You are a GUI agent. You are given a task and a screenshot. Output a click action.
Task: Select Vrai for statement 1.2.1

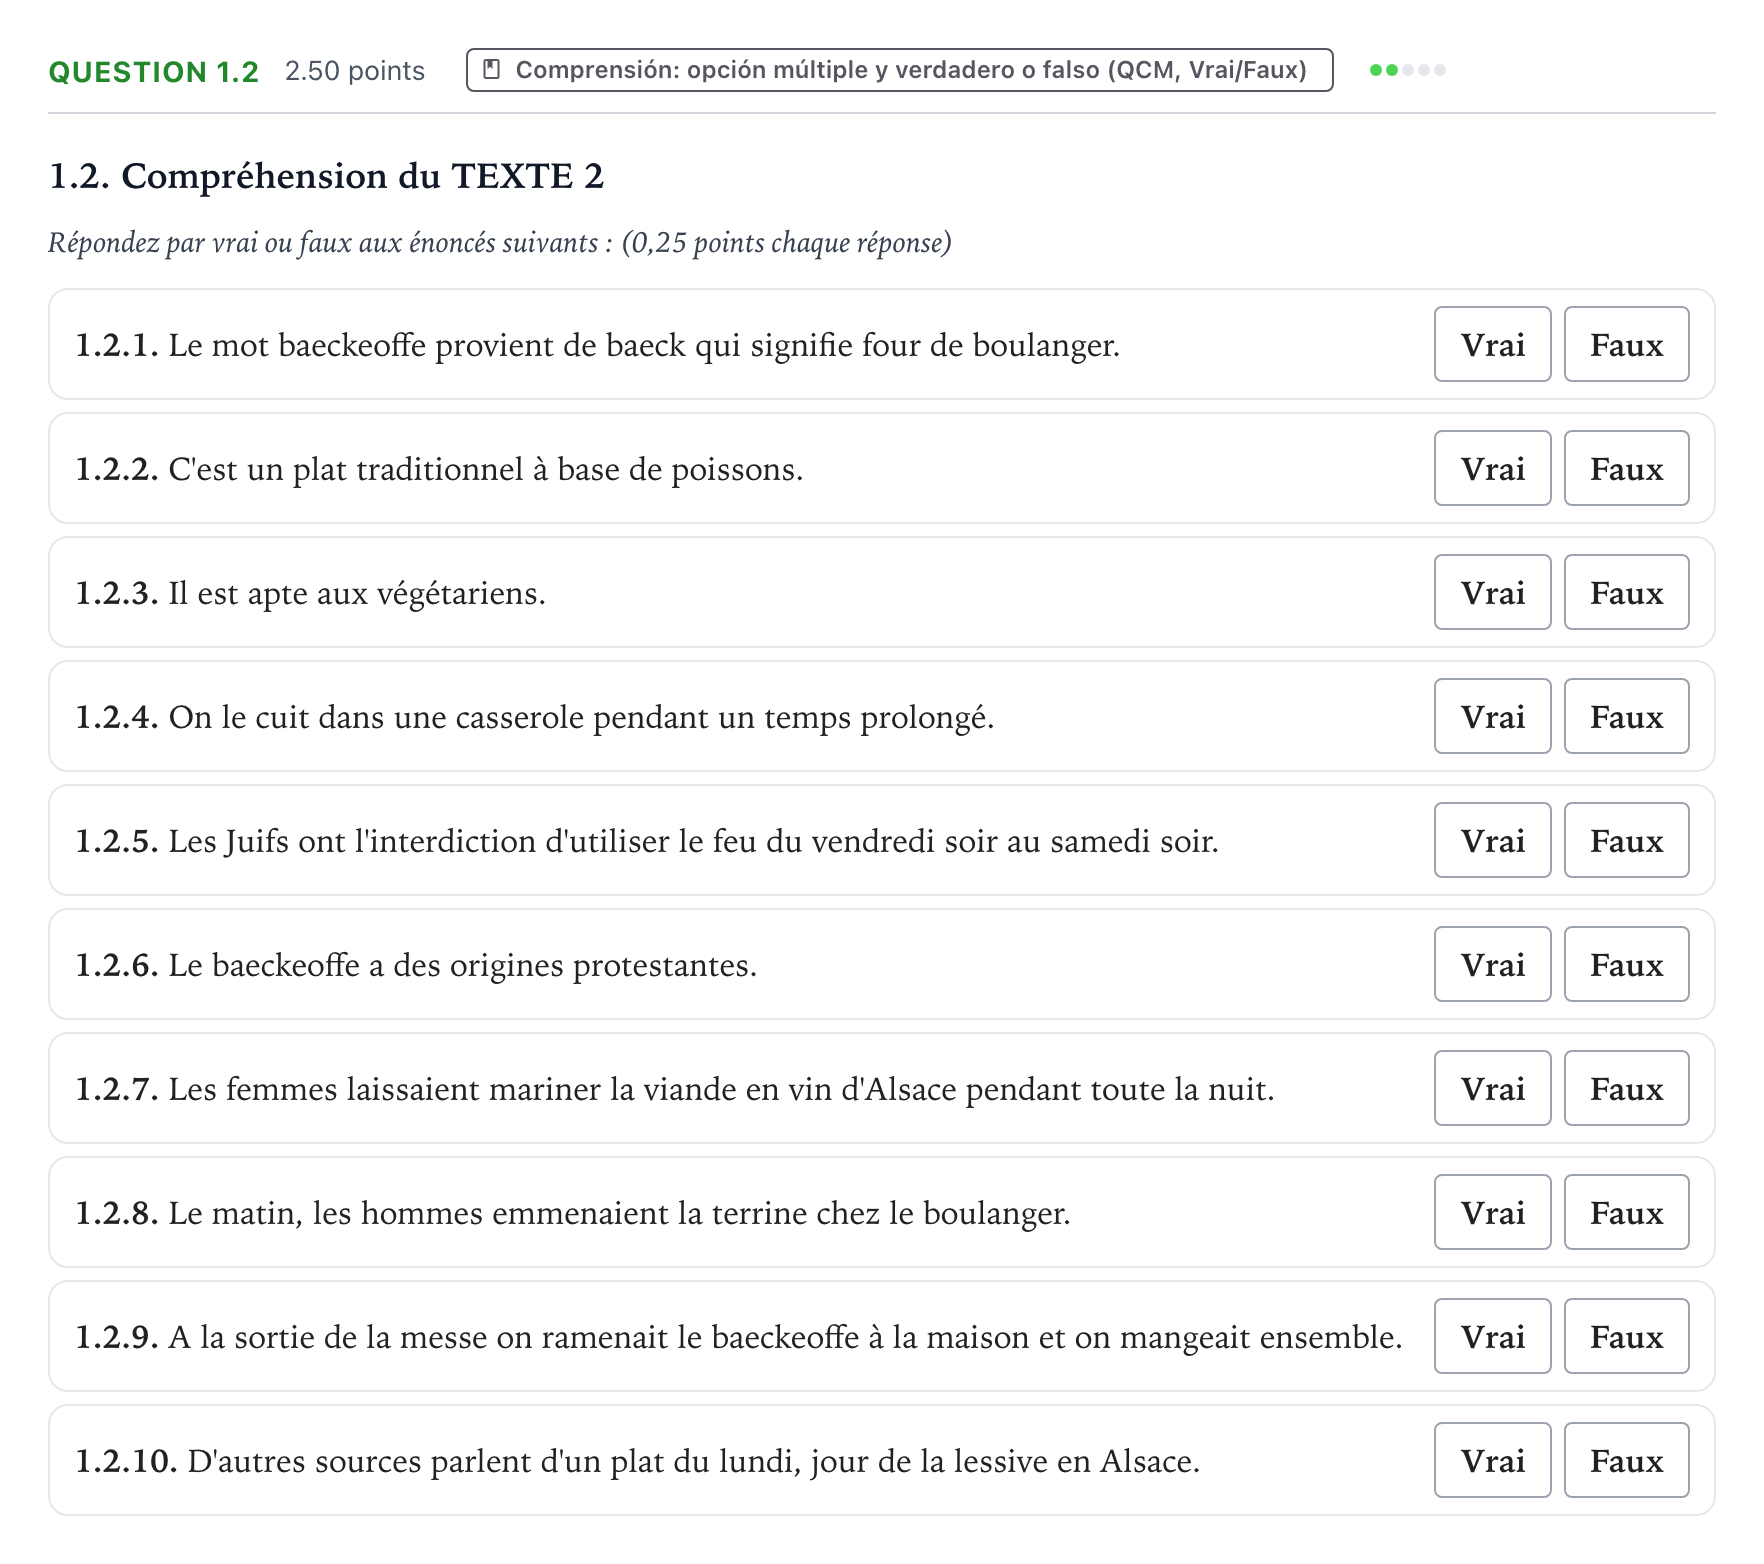[x=1492, y=344]
